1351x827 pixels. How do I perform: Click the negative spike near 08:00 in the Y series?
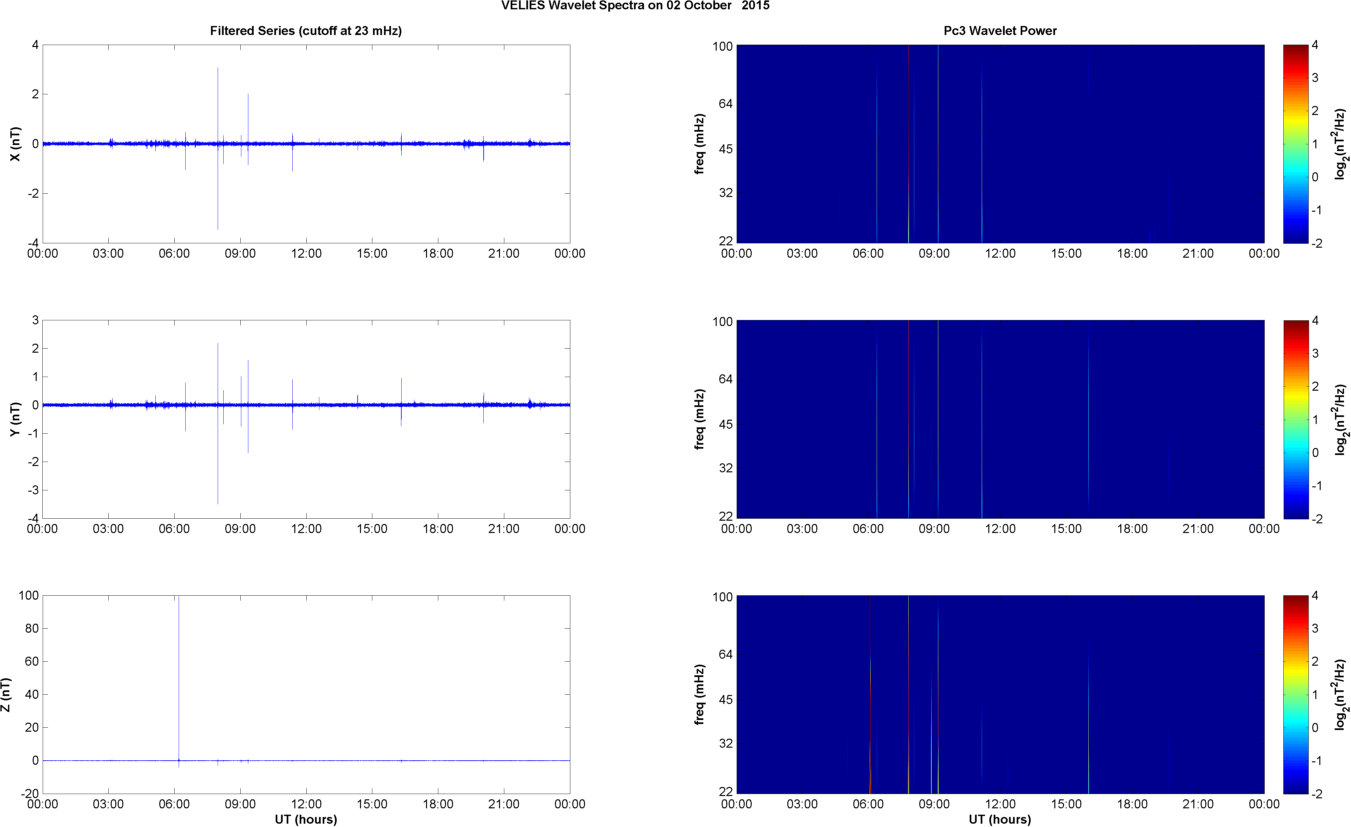[x=218, y=455]
